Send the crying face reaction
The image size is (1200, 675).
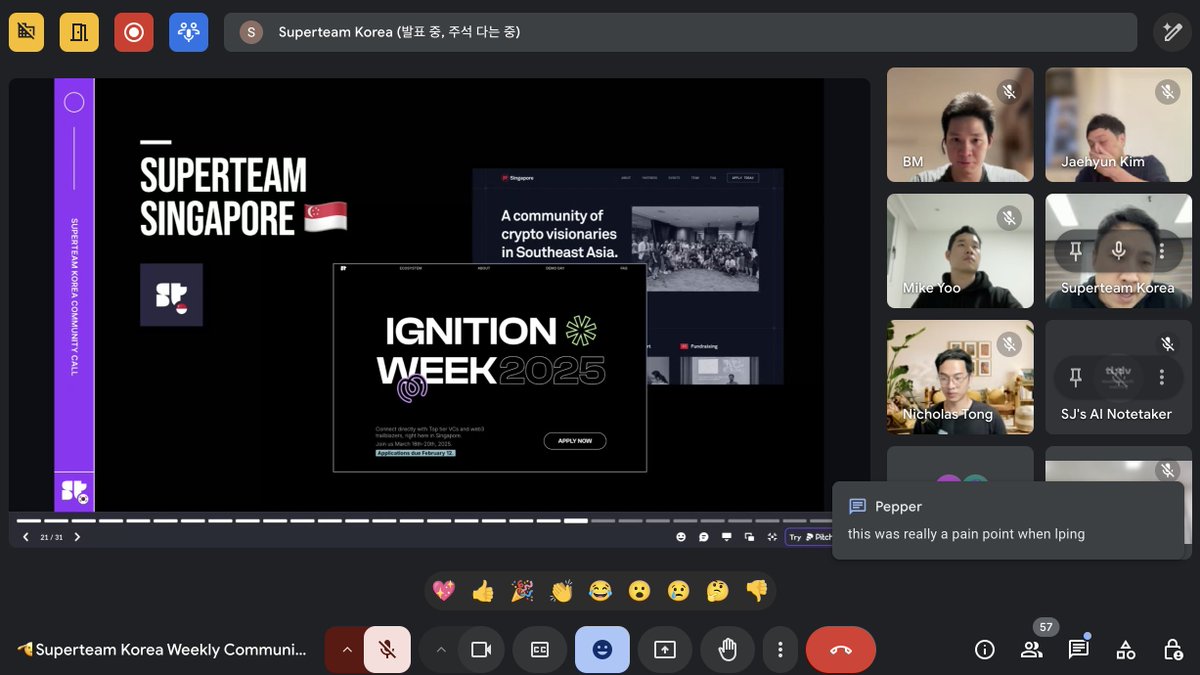678,591
